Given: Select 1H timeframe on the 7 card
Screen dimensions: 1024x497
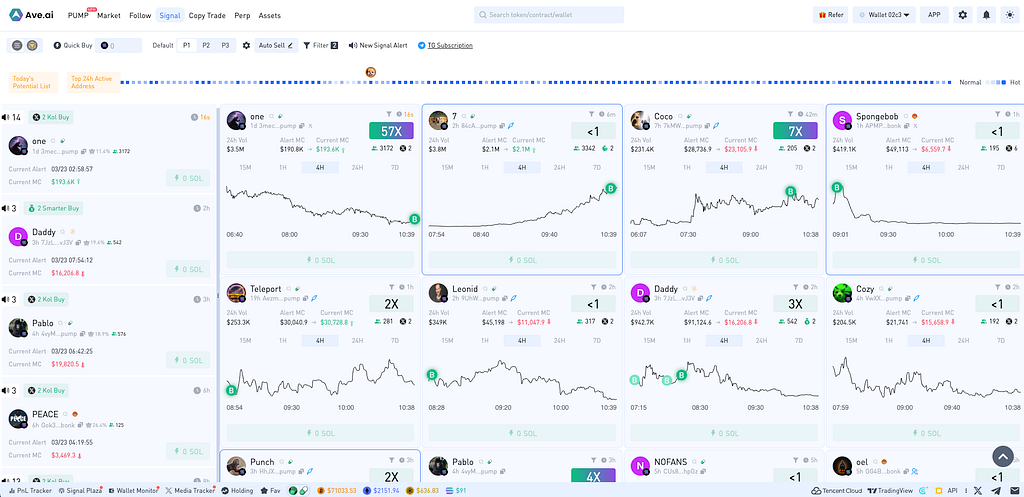Looking at the screenshot, I should click(485, 168).
